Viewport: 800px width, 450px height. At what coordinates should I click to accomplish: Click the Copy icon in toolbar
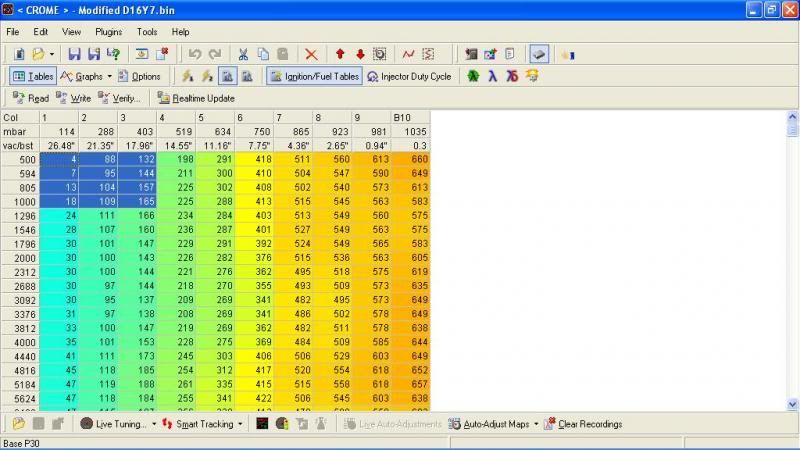click(262, 54)
